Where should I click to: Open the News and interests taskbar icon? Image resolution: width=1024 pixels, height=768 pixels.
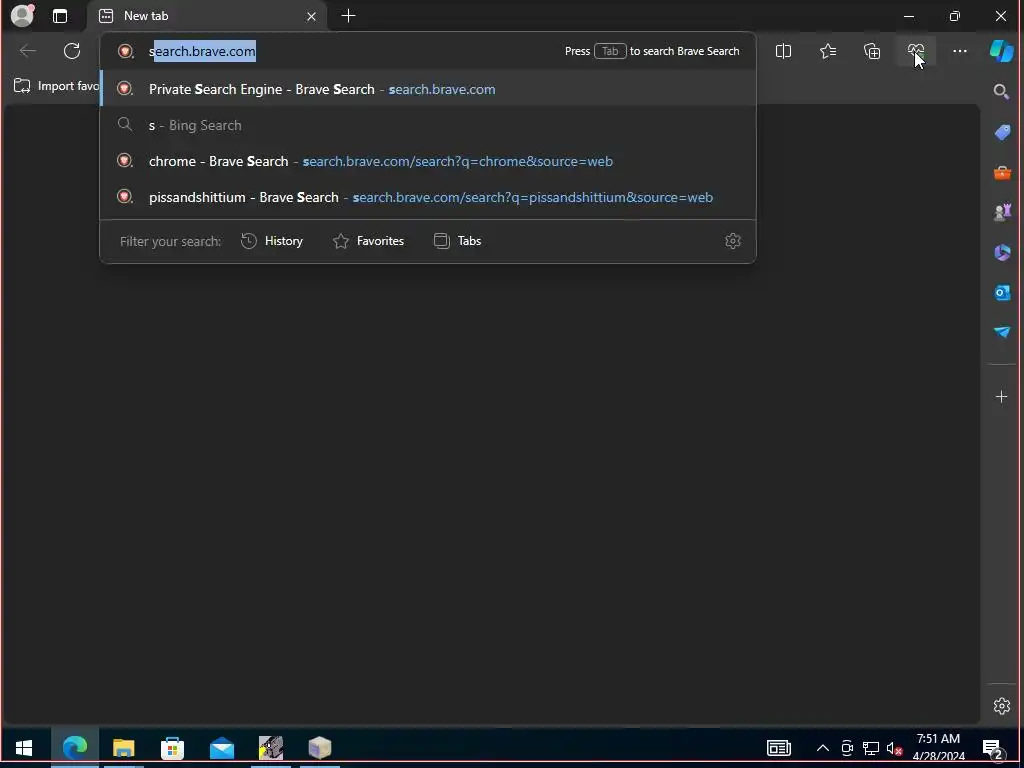pyautogui.click(x=778, y=748)
